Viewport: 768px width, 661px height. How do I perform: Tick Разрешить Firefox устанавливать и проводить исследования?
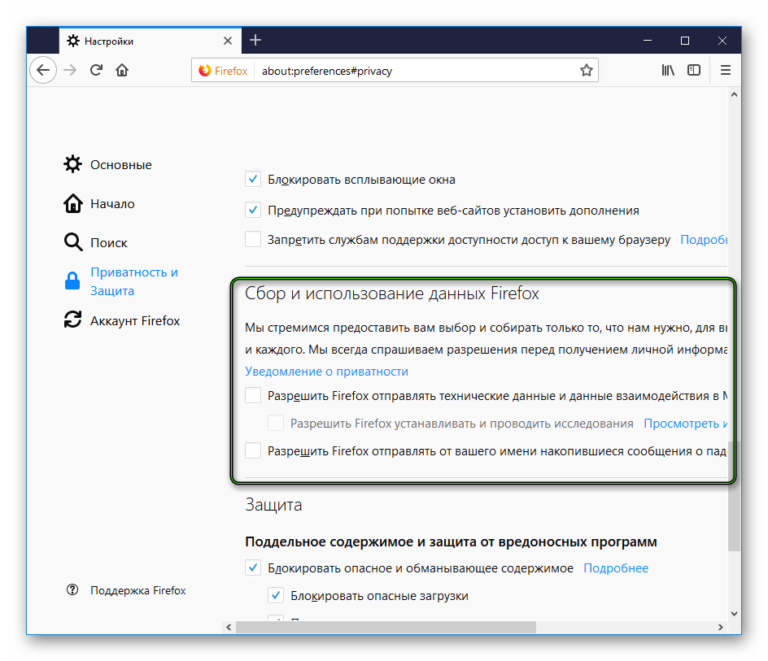point(276,423)
